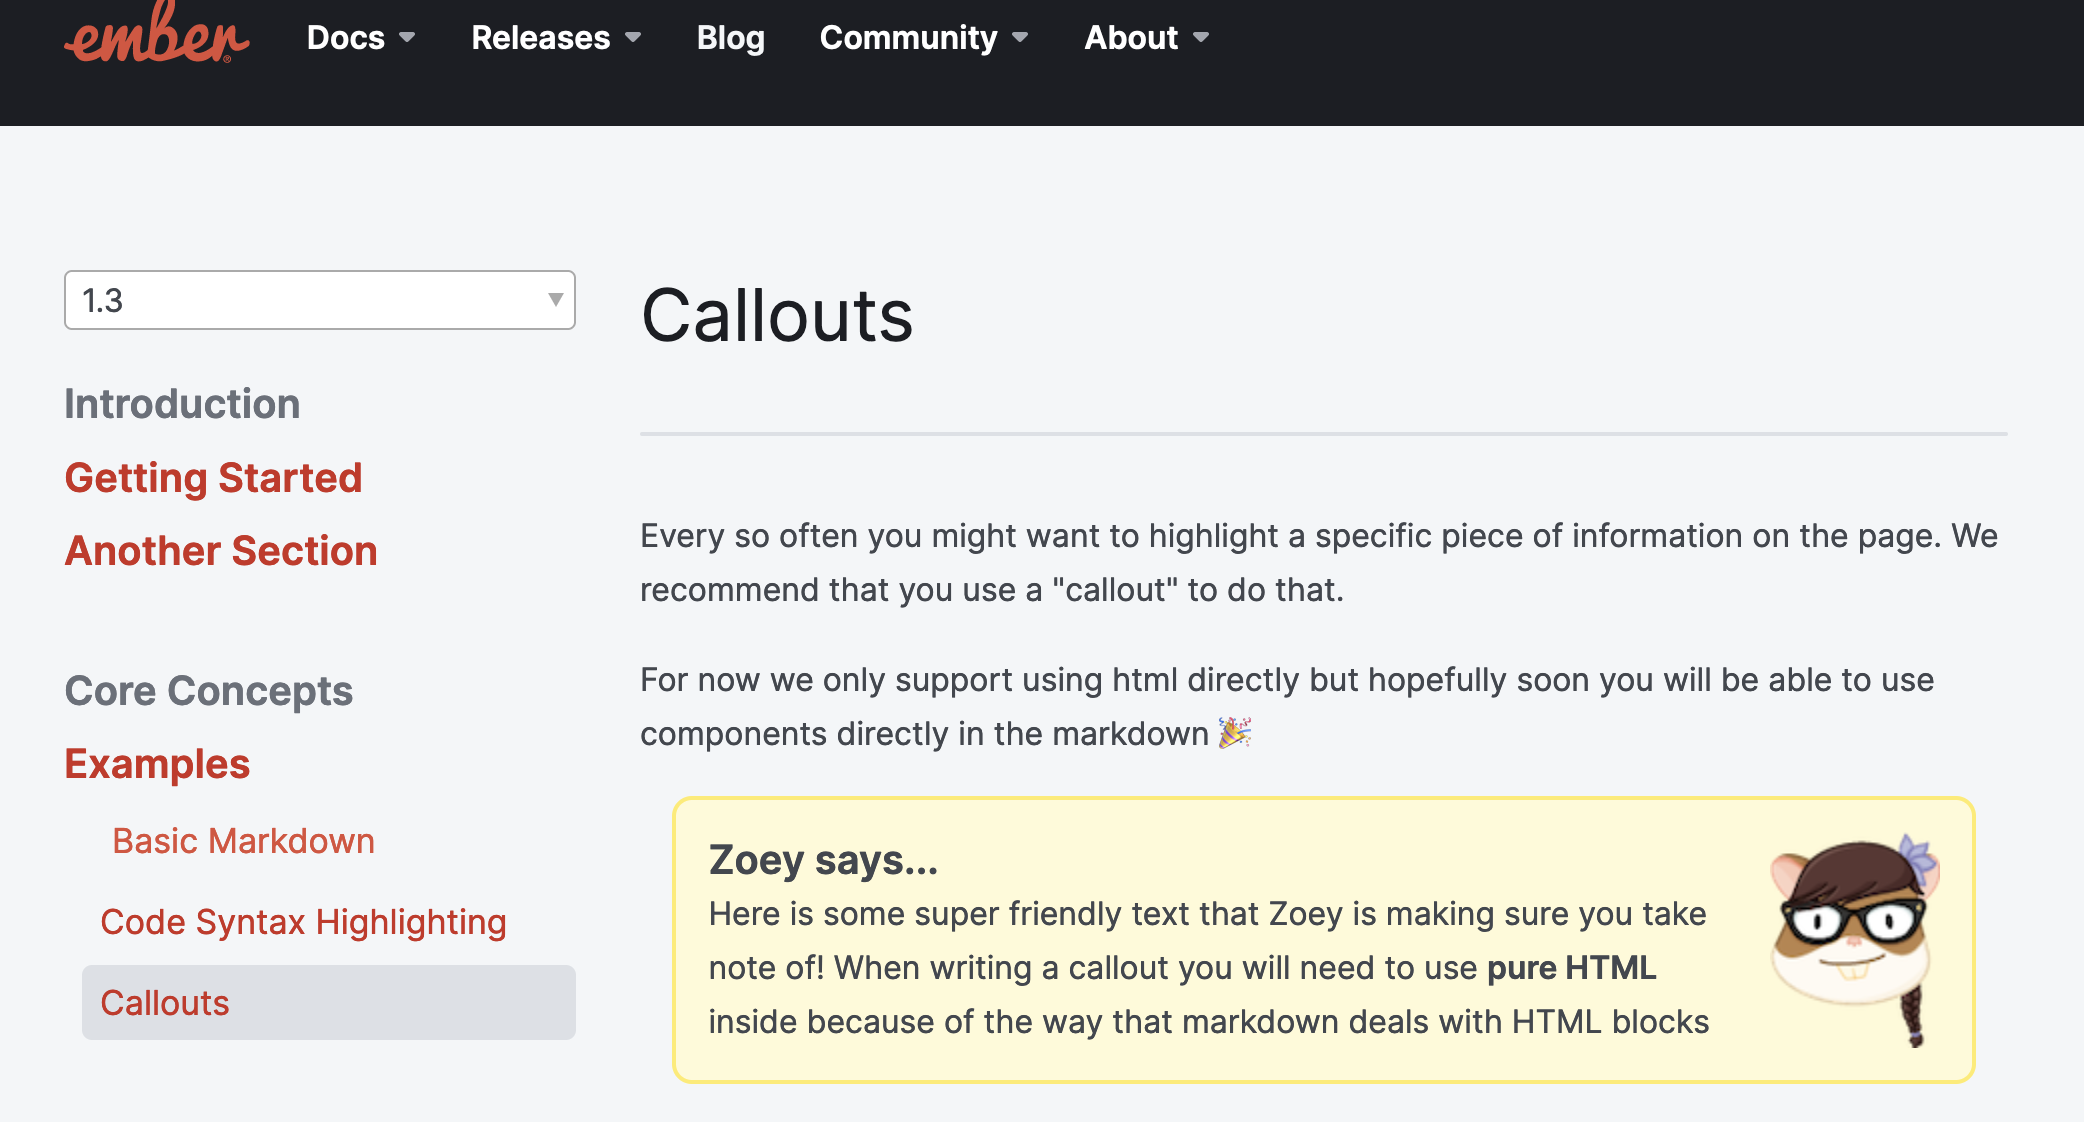Open the version selector showing 1.3
The height and width of the screenshot is (1122, 2084).
point(320,300)
